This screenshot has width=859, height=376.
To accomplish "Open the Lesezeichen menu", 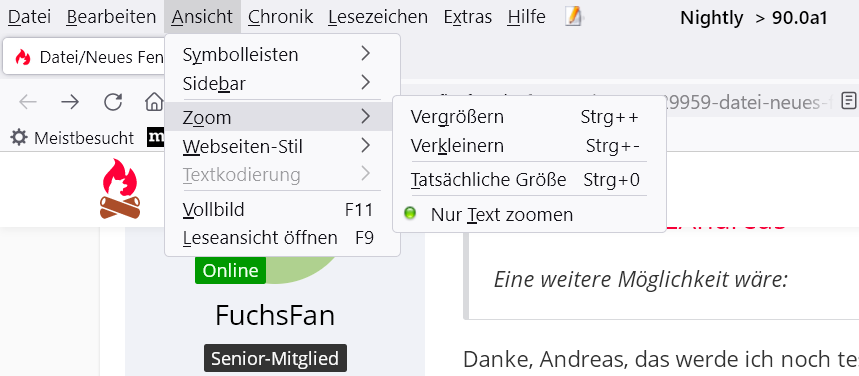I will pos(378,17).
